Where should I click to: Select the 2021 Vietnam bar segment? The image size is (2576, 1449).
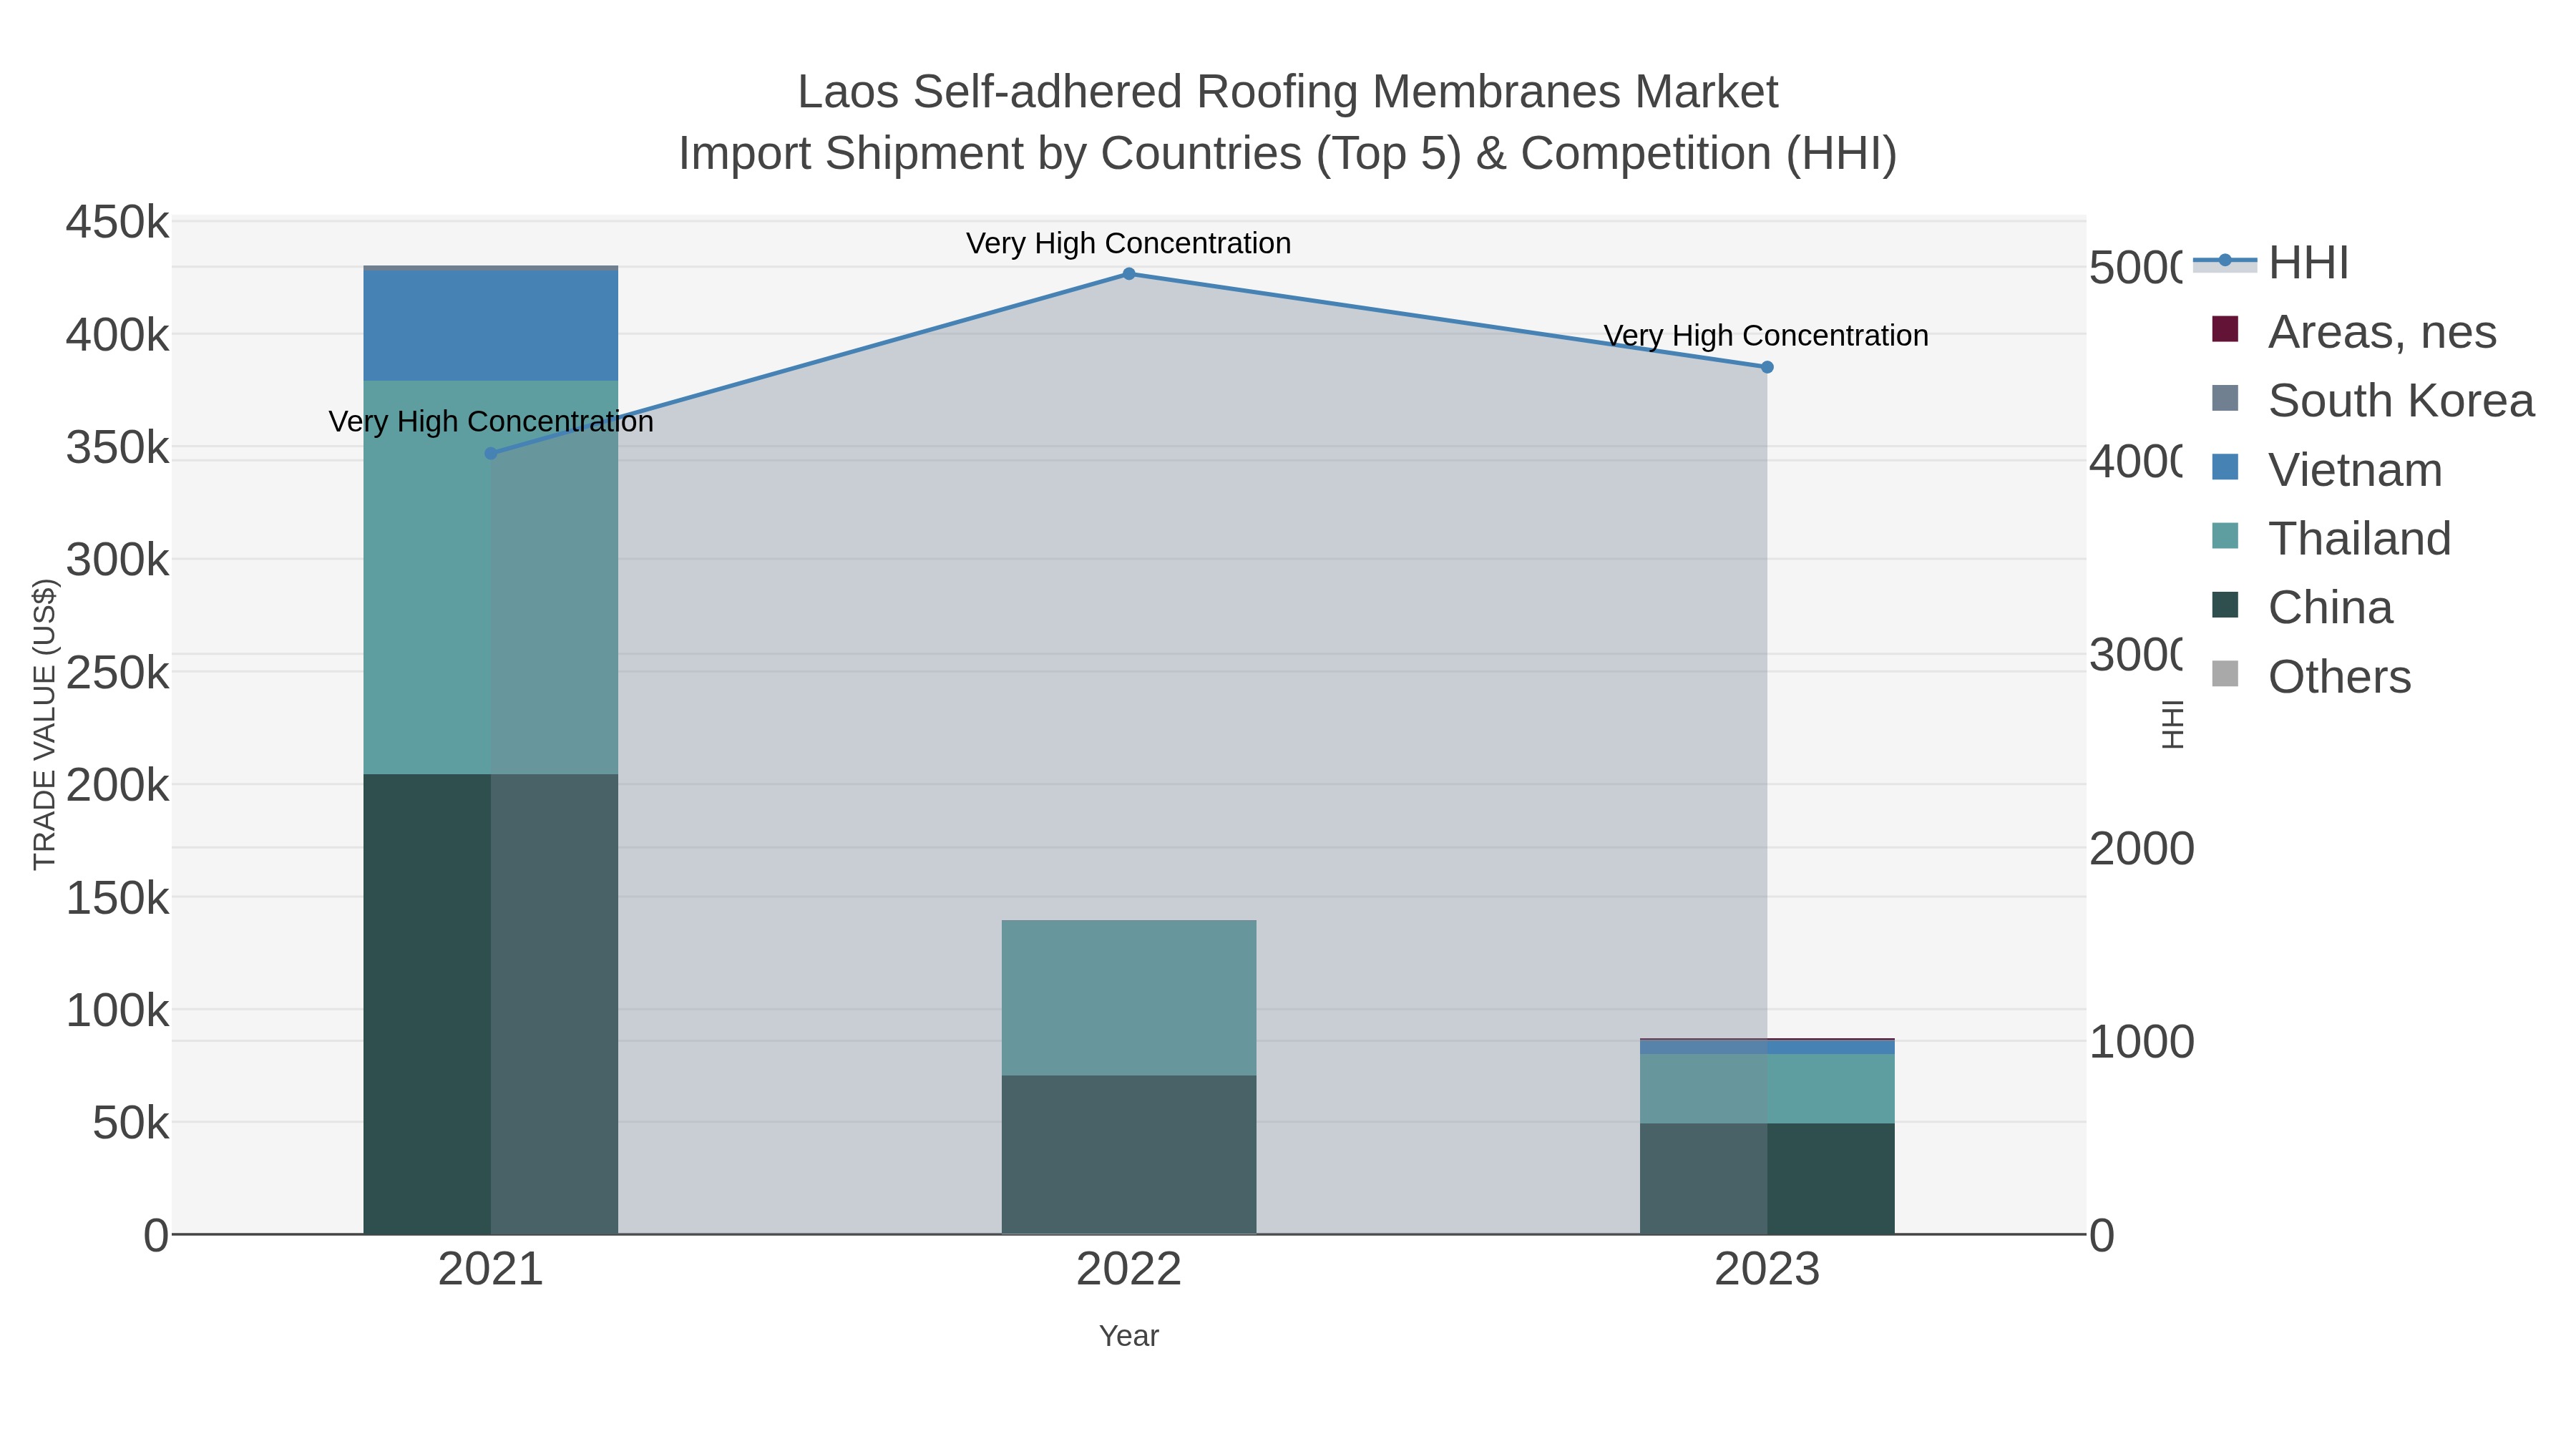point(490,325)
